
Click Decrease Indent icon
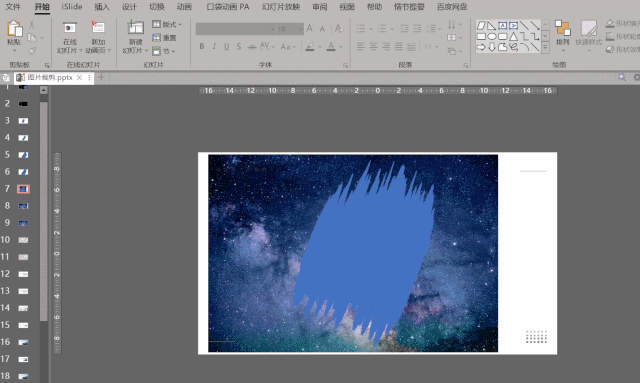[404, 29]
